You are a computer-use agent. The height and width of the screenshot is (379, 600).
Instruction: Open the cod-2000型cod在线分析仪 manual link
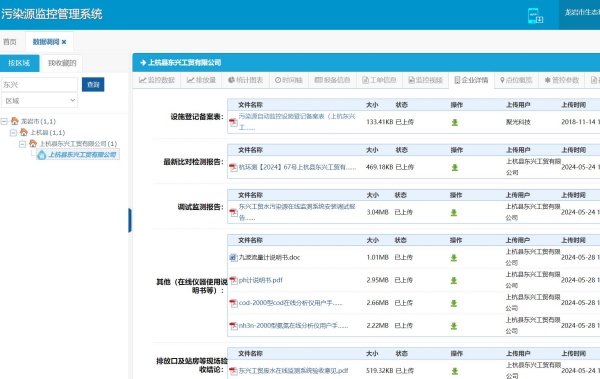290,303
